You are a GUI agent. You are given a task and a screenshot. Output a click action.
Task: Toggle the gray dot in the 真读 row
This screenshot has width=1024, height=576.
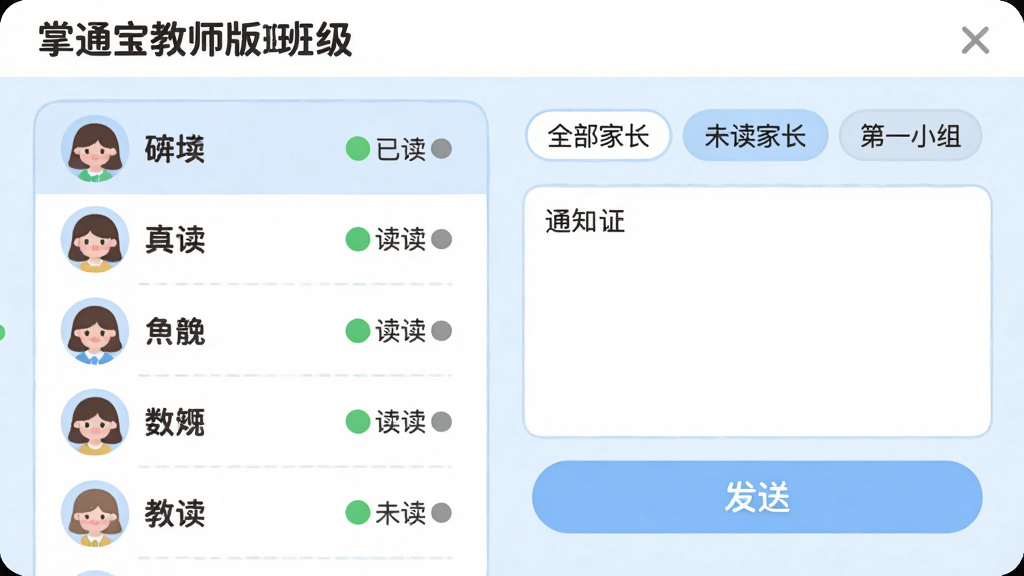tap(441, 239)
